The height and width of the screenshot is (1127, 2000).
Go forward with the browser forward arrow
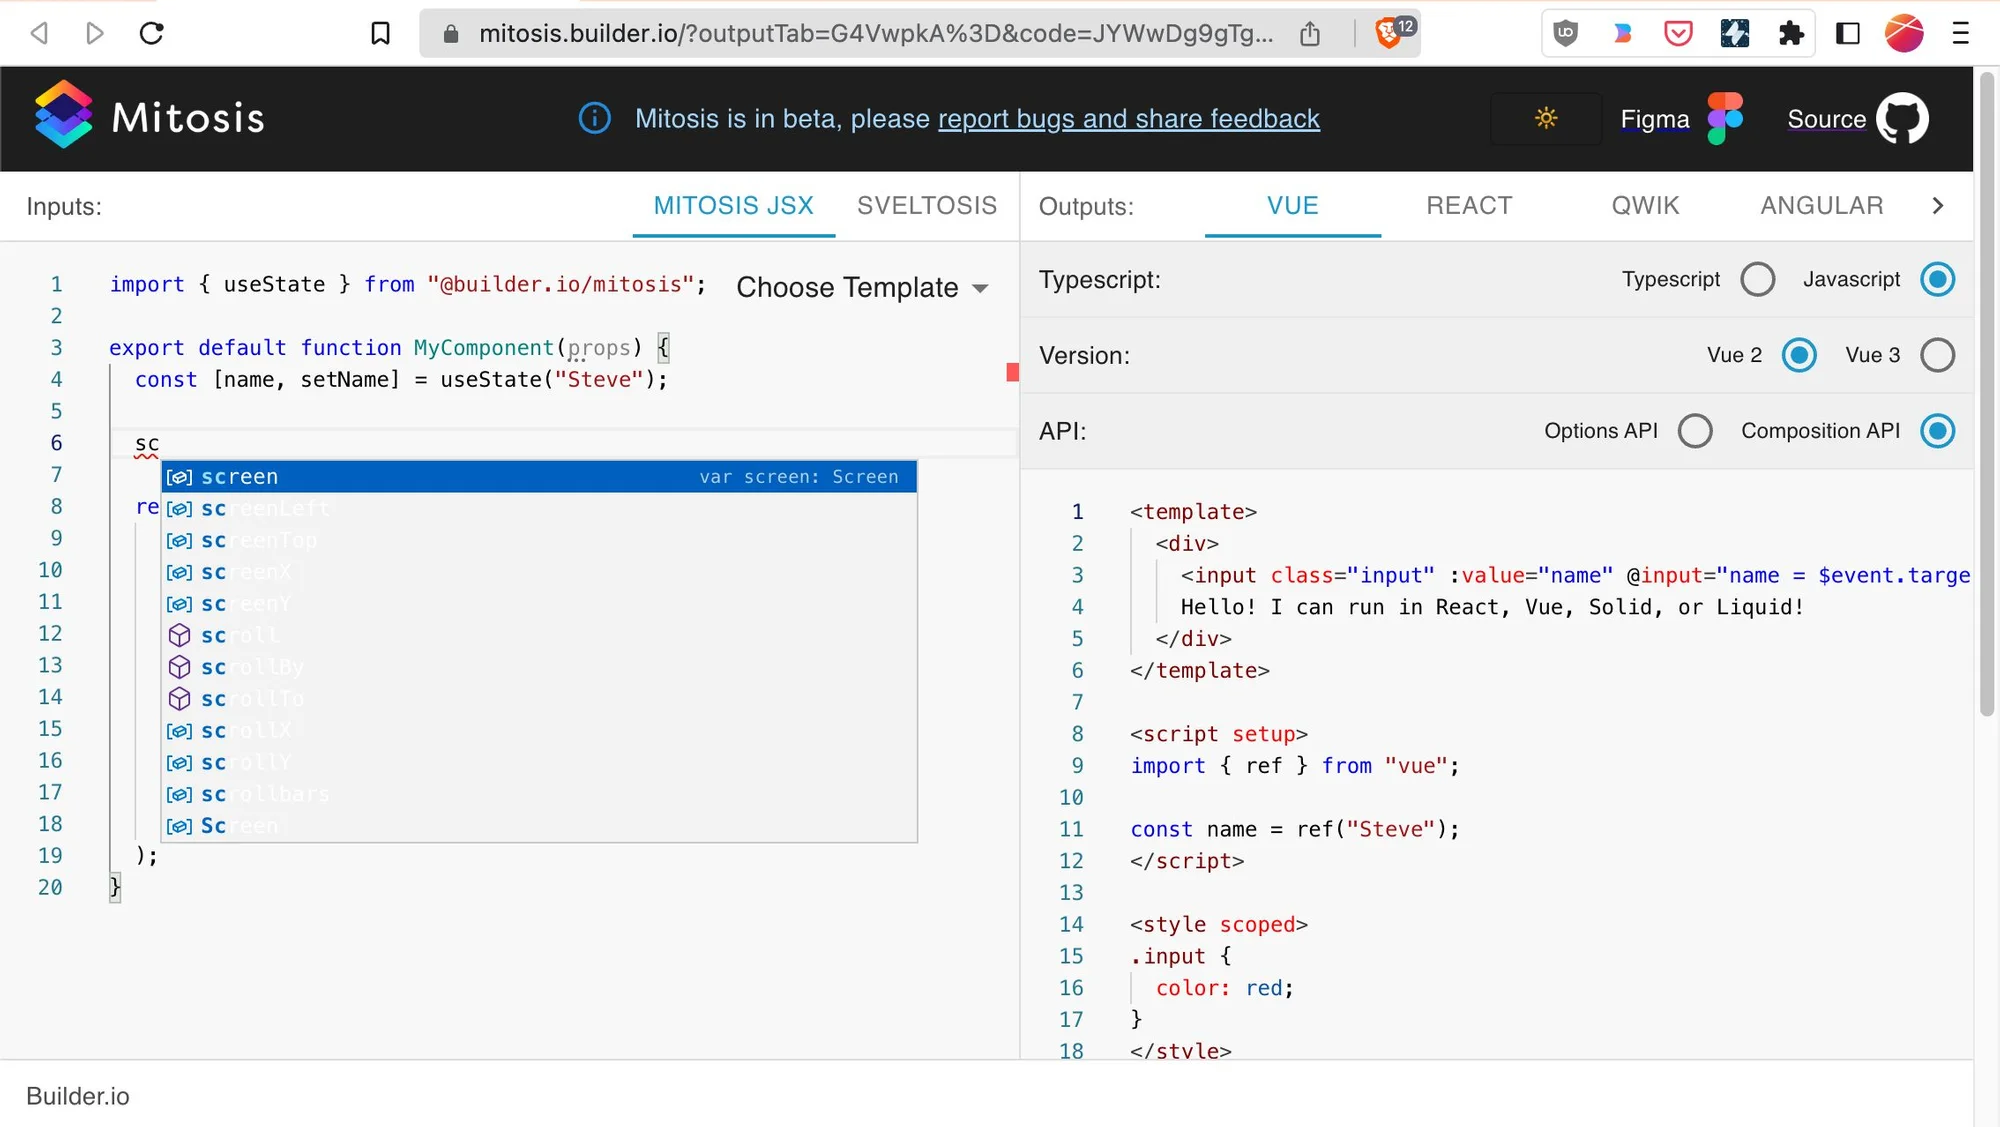[x=95, y=34]
